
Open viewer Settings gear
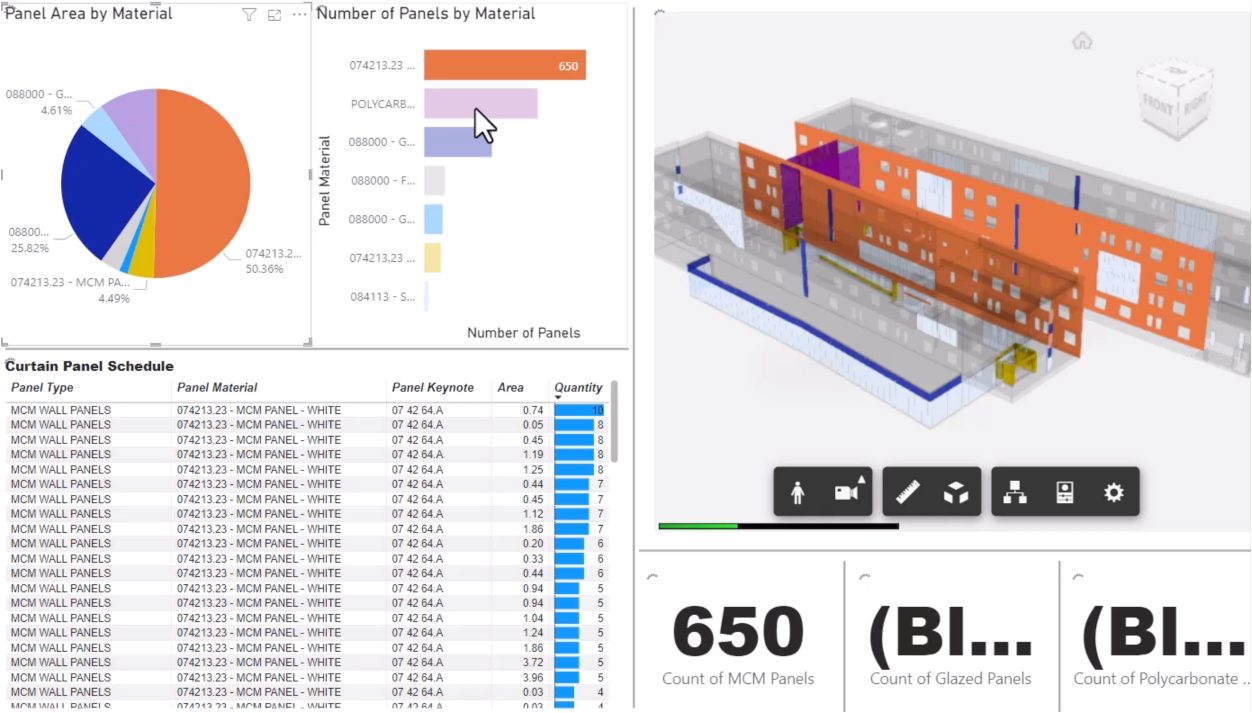pos(1113,492)
